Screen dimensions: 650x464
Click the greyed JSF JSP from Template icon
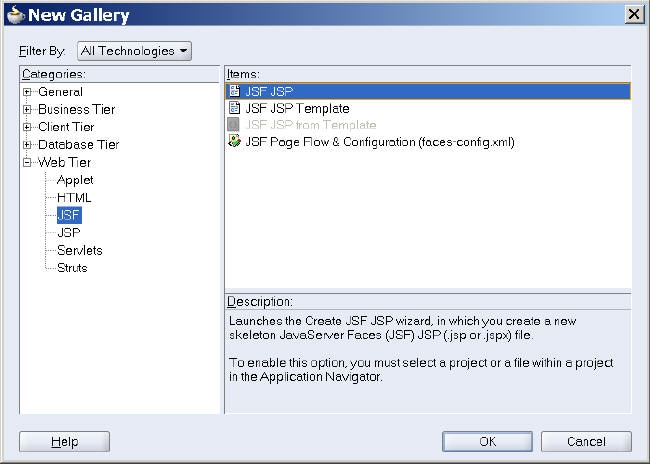[x=234, y=125]
